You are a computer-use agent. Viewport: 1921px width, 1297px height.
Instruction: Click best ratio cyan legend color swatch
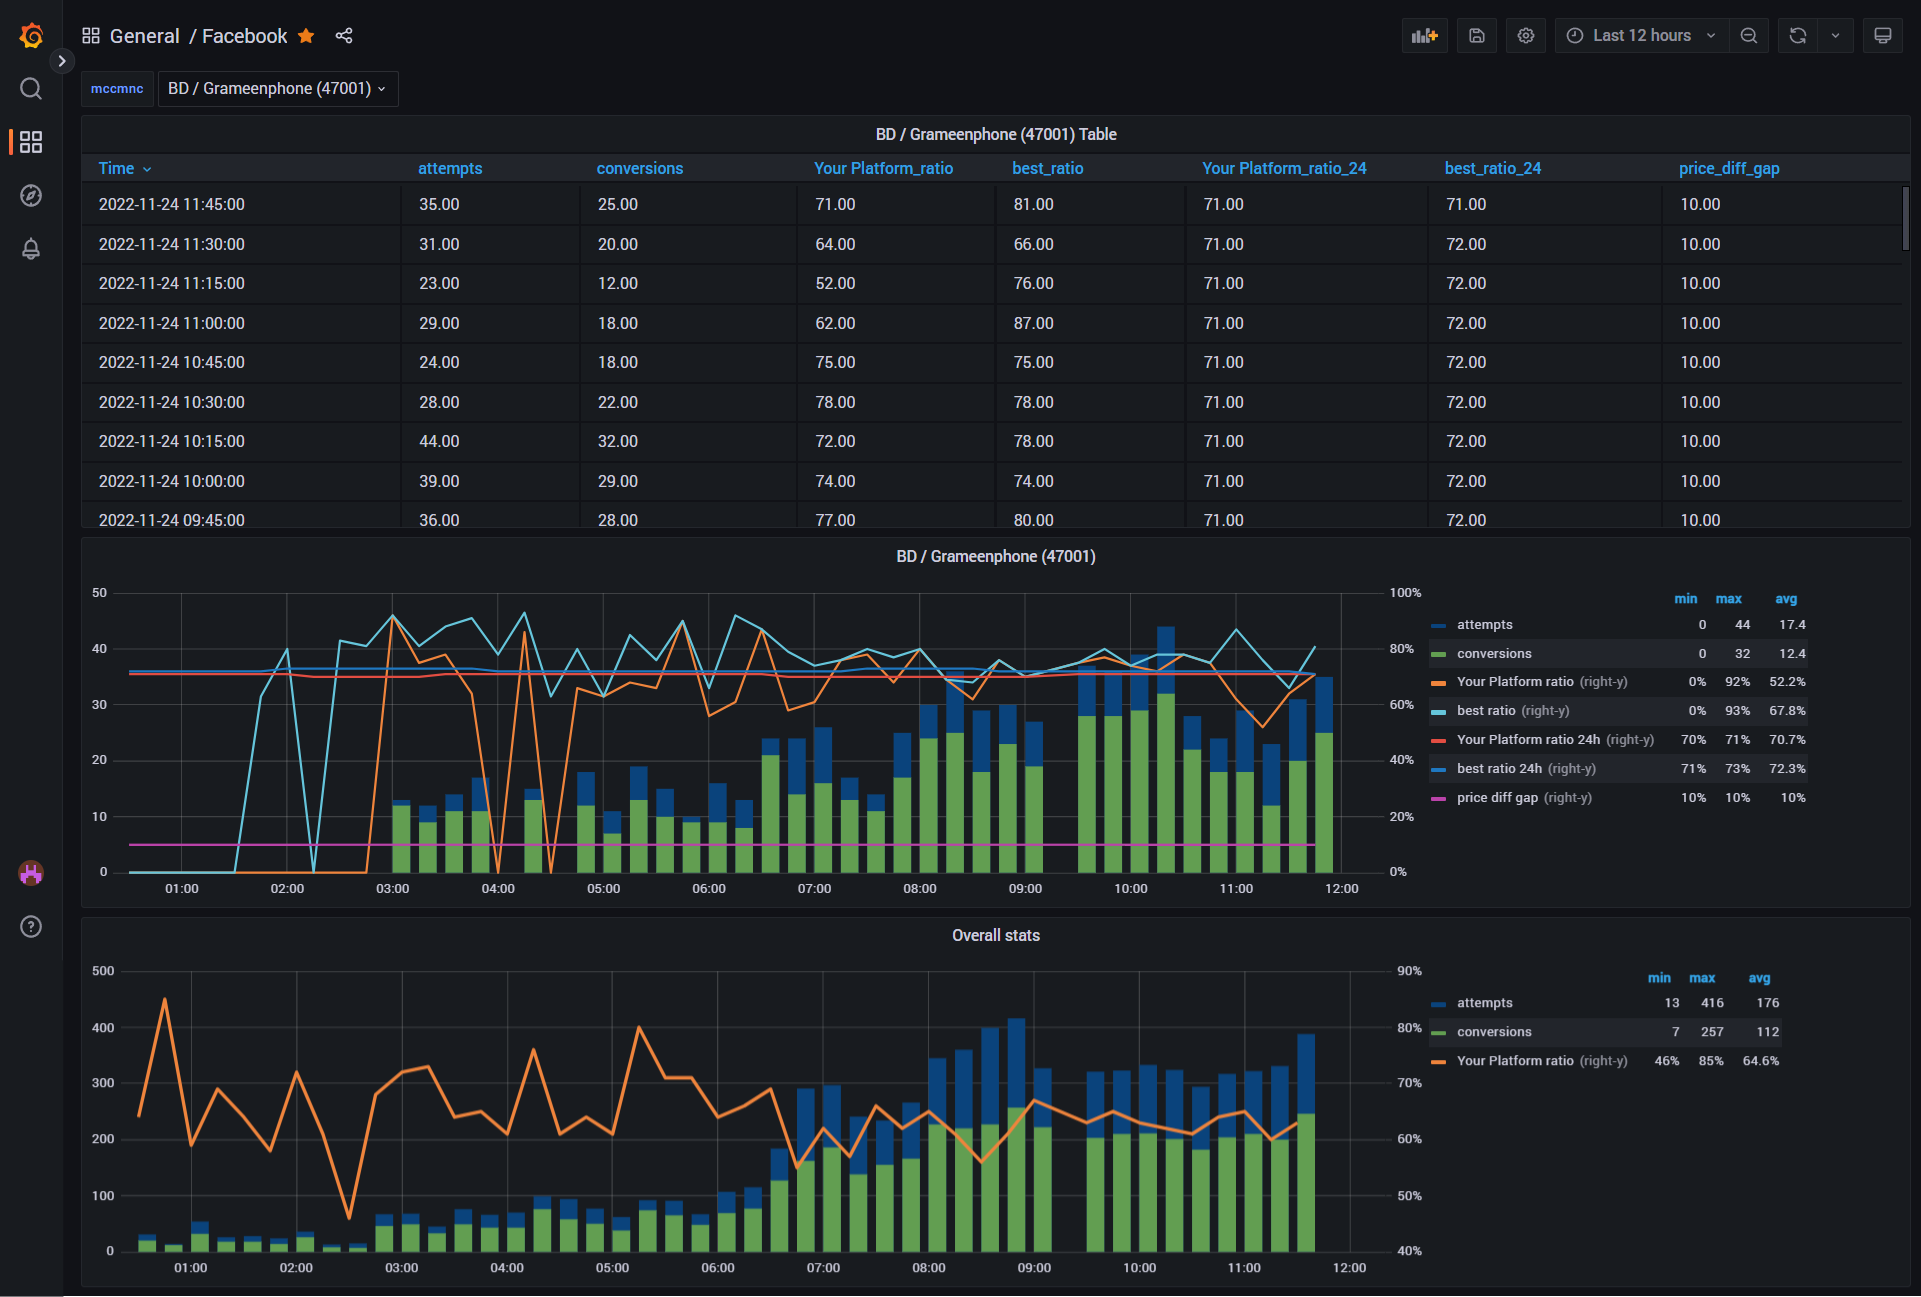click(x=1439, y=711)
